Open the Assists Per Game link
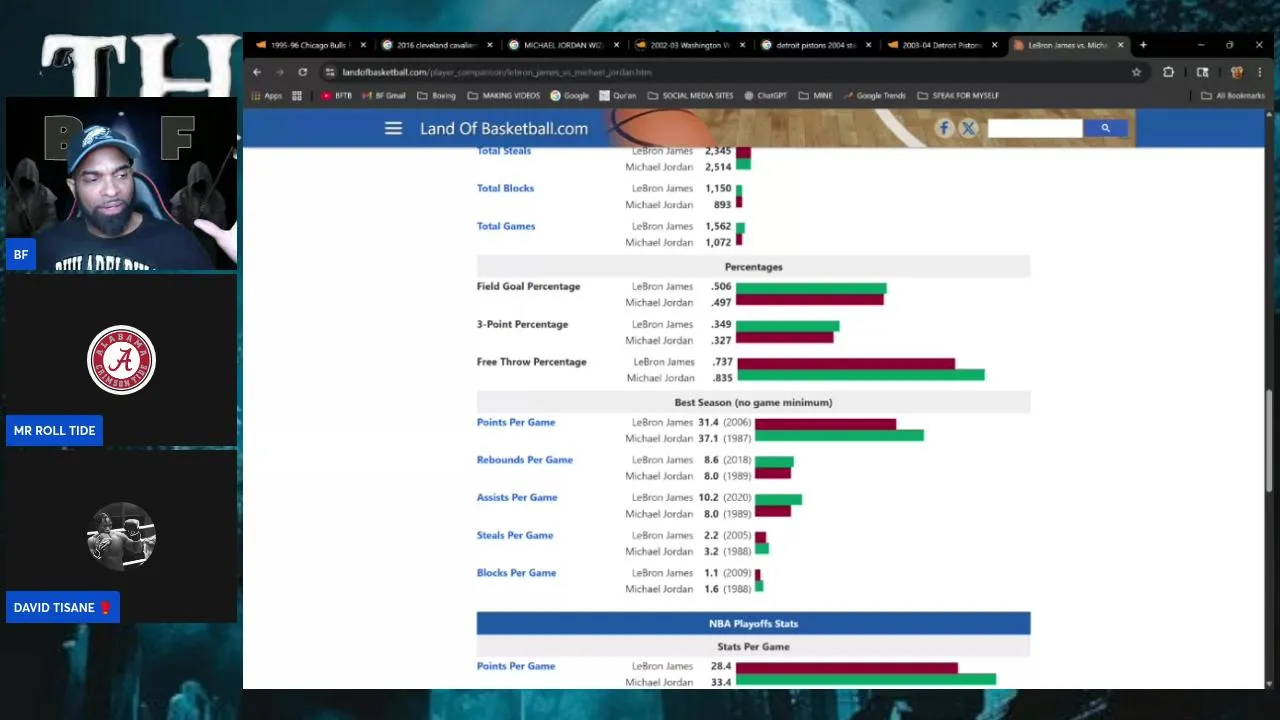1280x720 pixels. coord(517,497)
